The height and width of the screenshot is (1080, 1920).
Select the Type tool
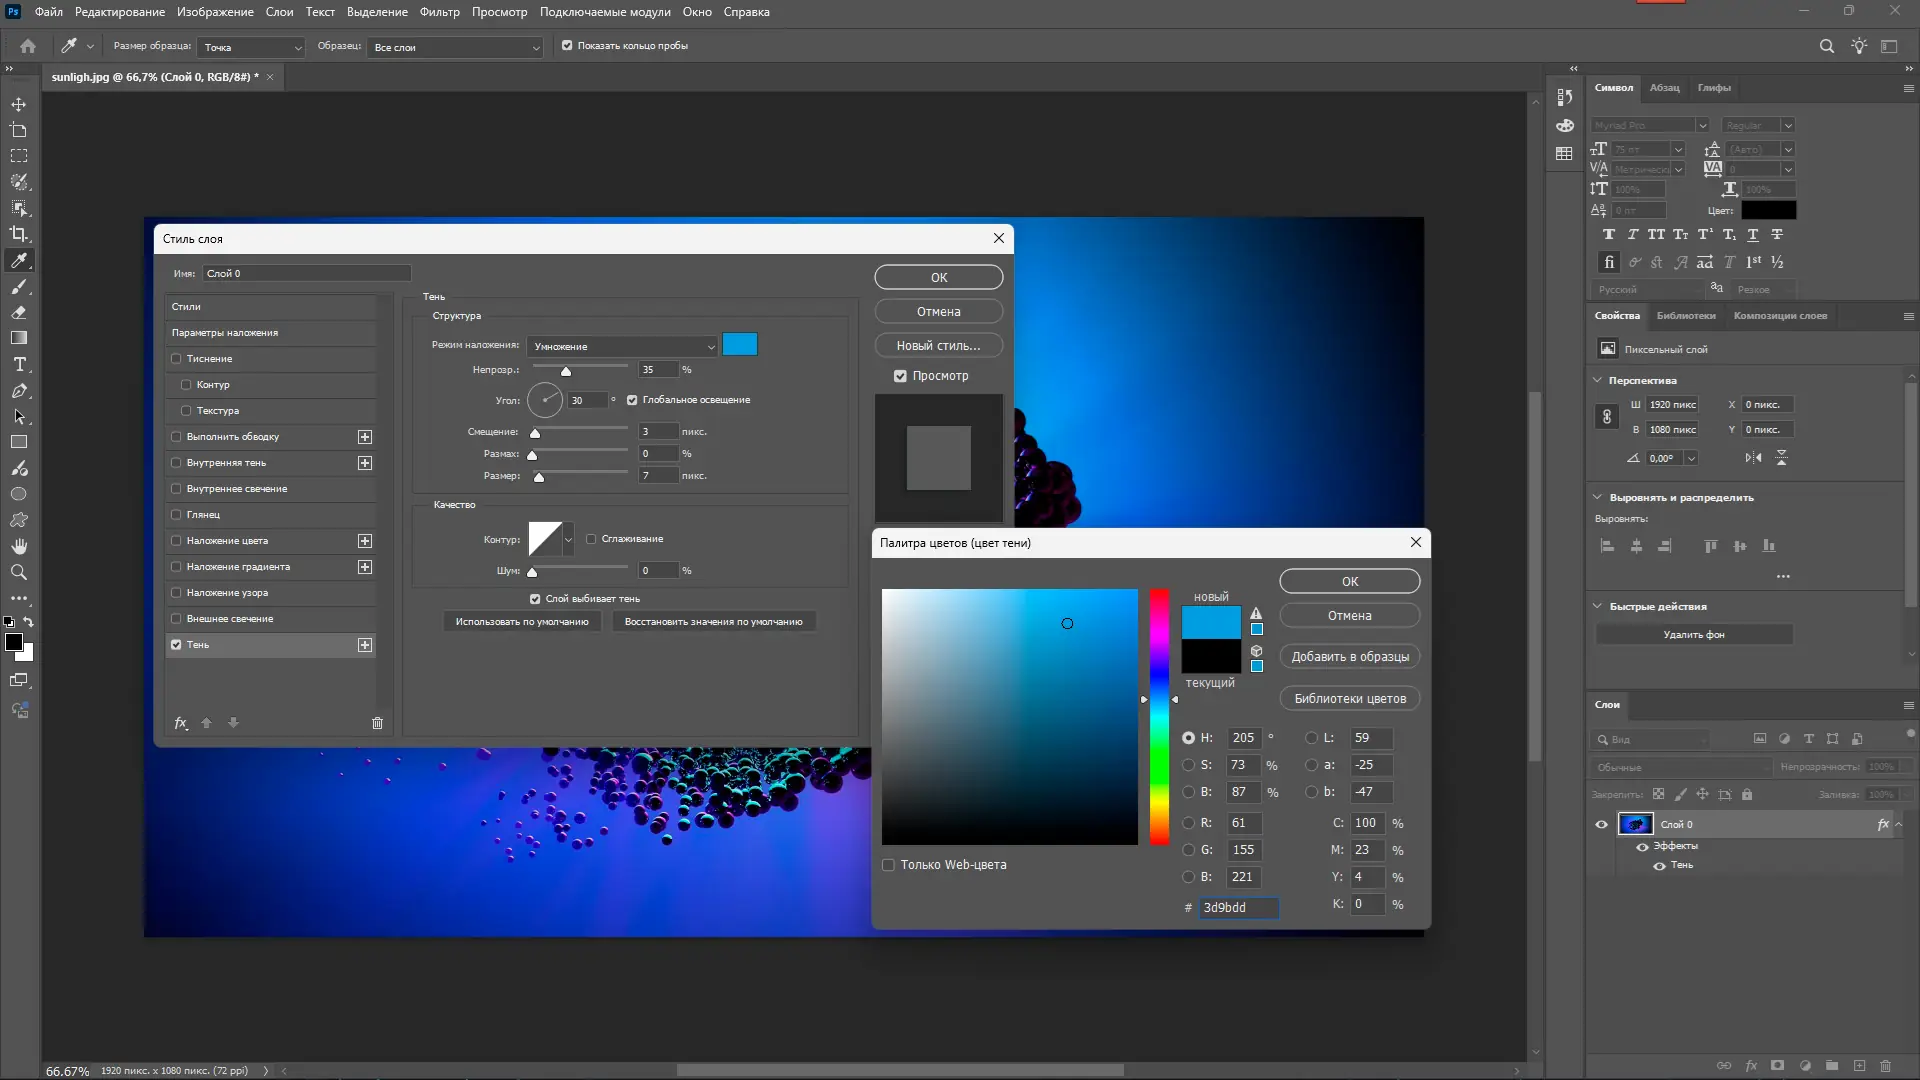tap(18, 365)
